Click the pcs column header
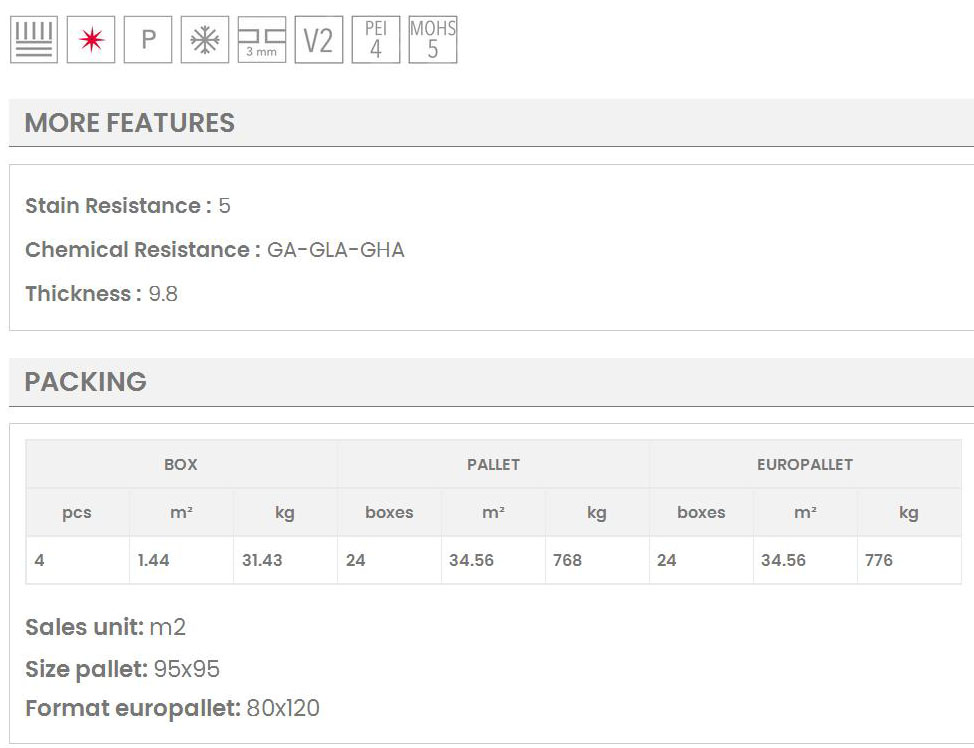The image size is (974, 748). (77, 512)
